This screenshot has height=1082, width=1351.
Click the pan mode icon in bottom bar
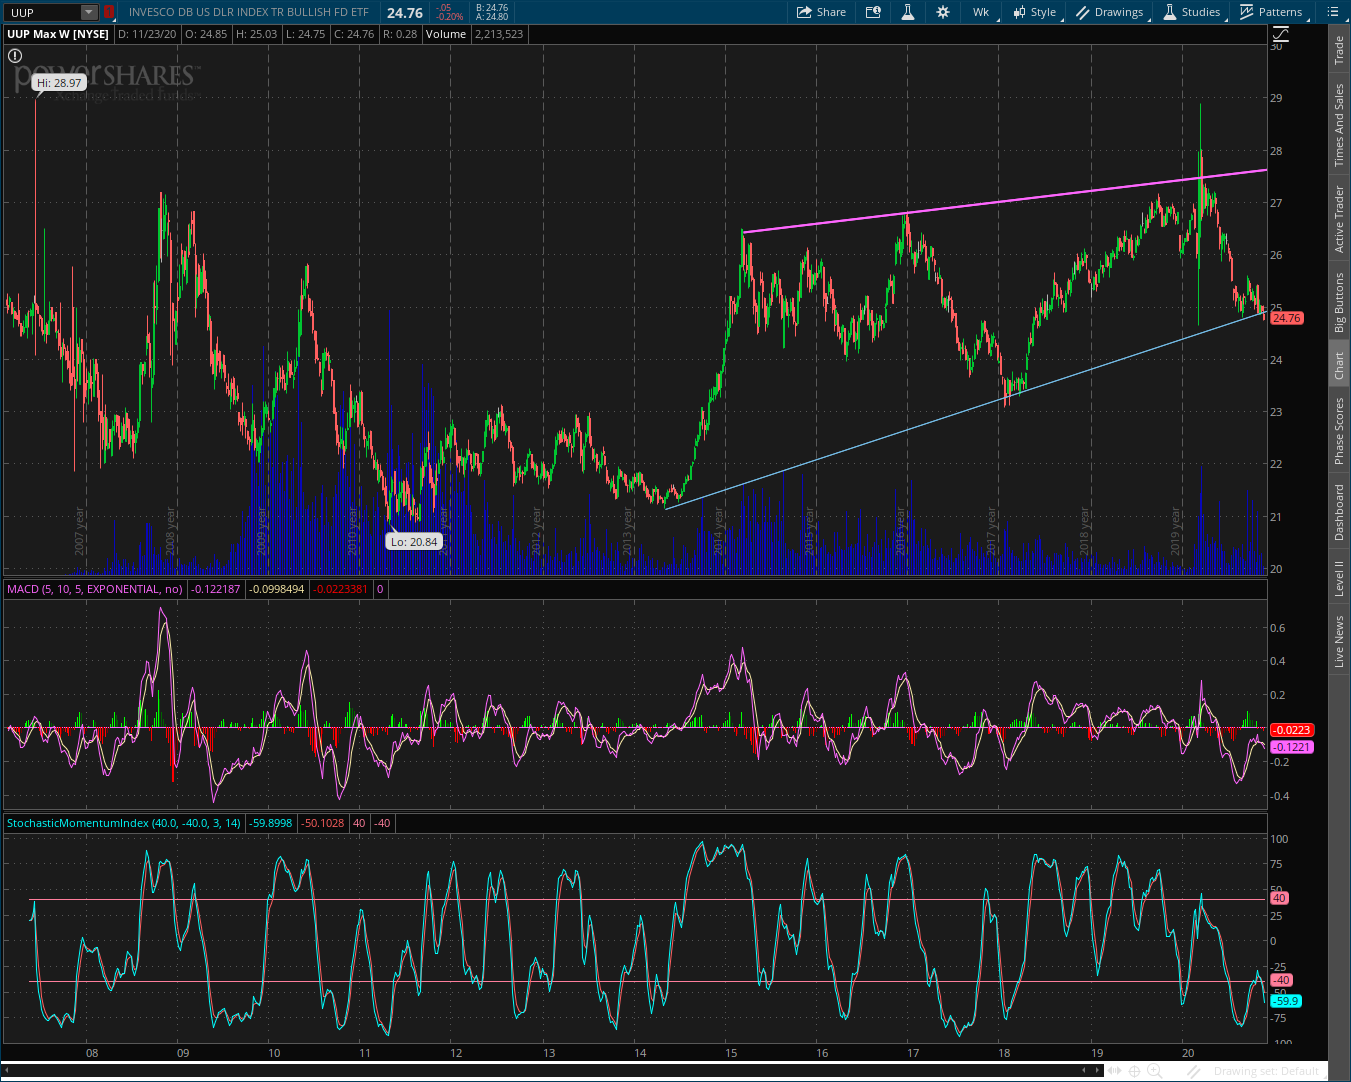tap(1113, 1071)
